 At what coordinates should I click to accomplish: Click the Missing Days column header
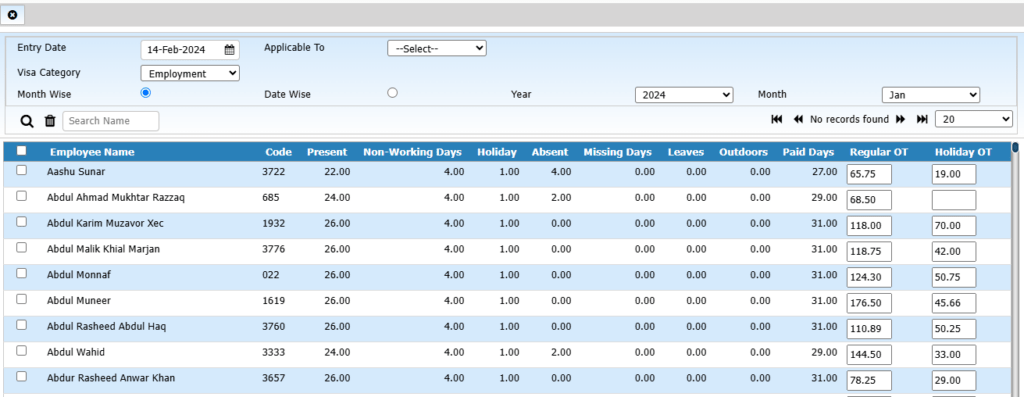[x=617, y=152]
